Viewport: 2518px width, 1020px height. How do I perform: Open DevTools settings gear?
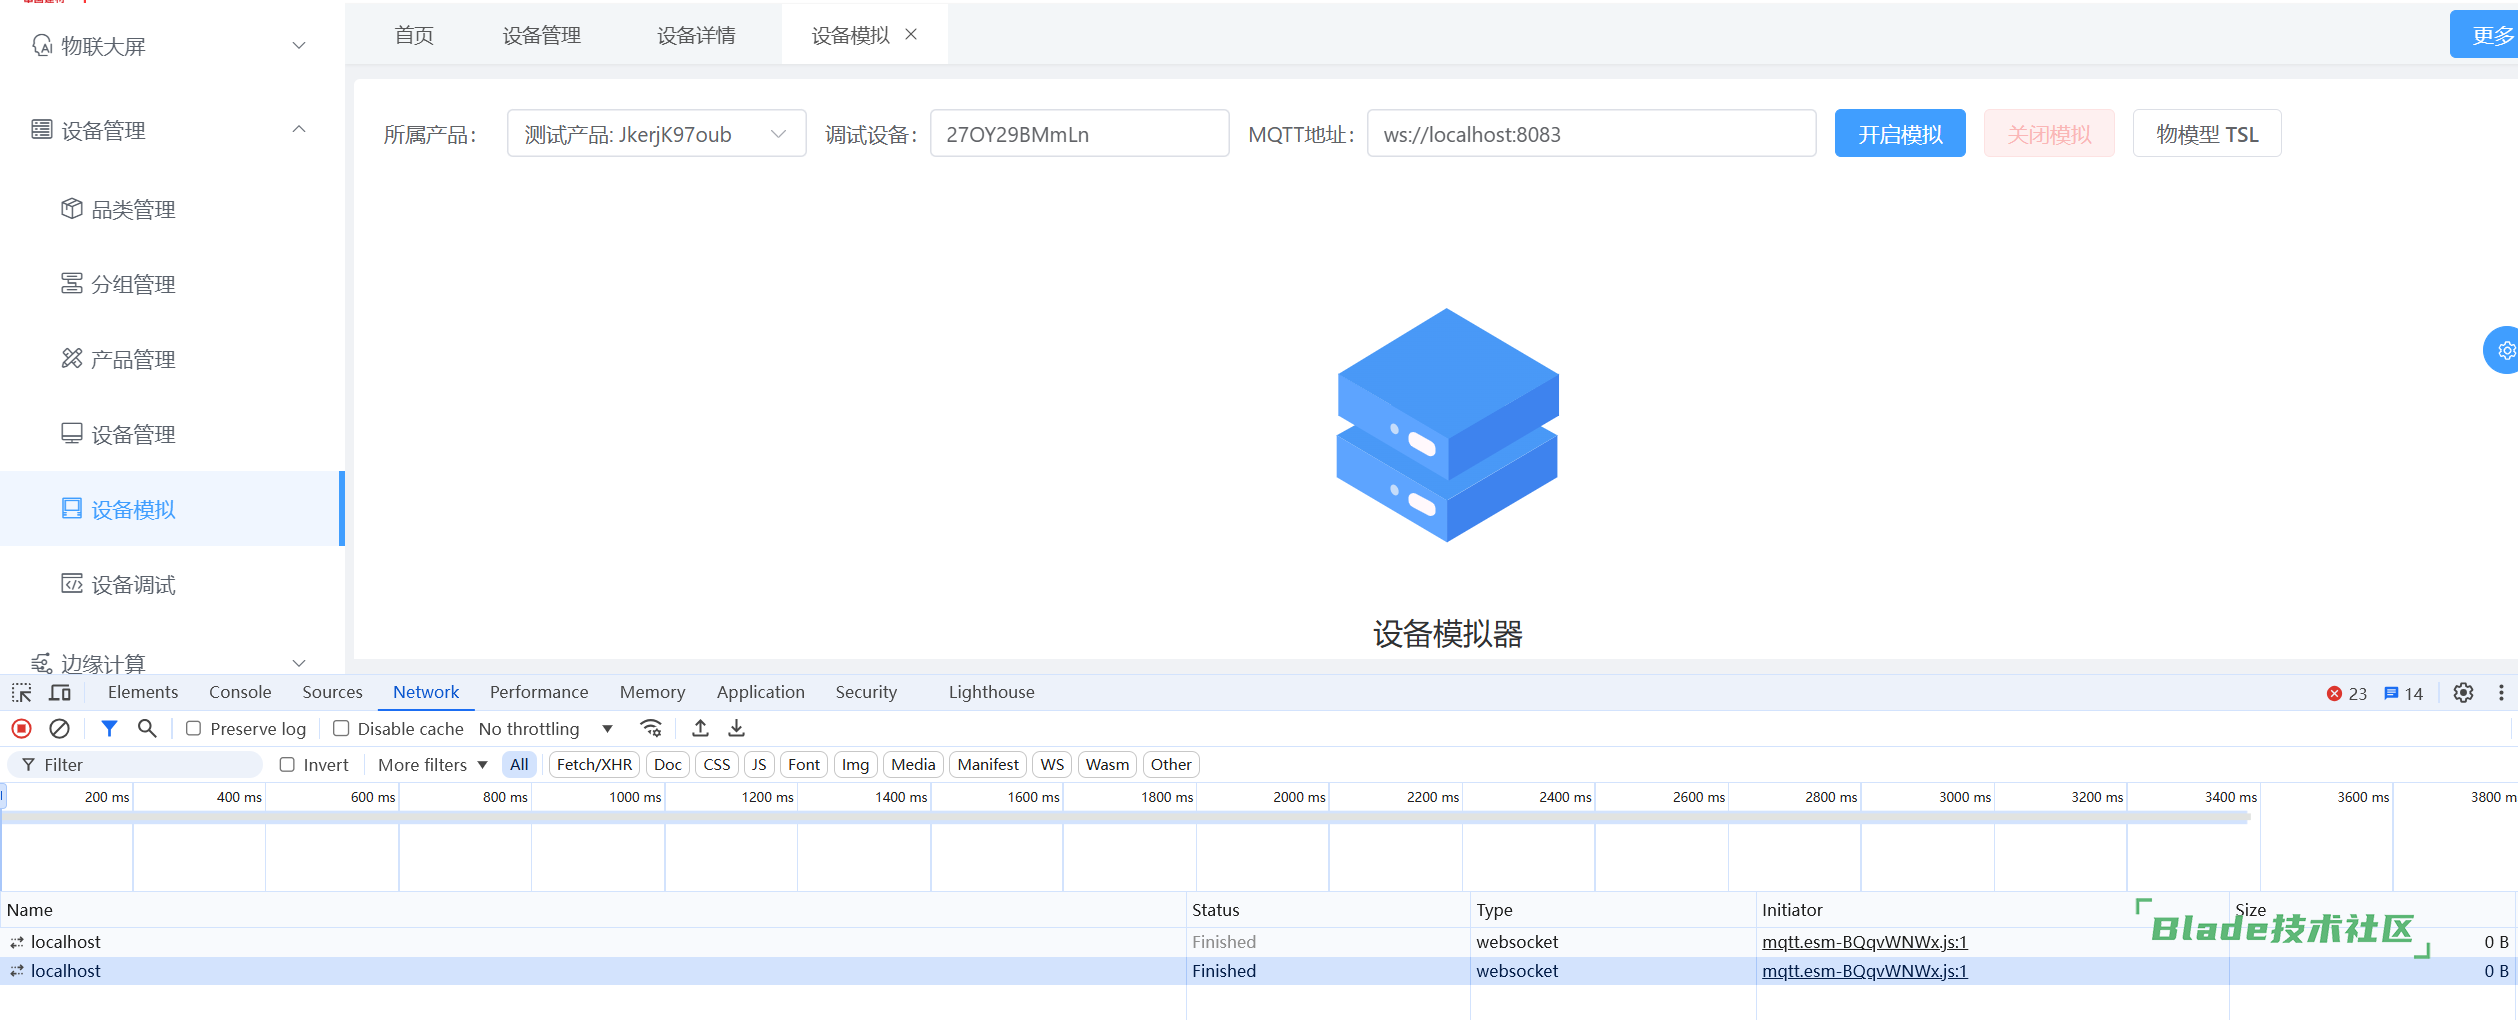(2464, 692)
